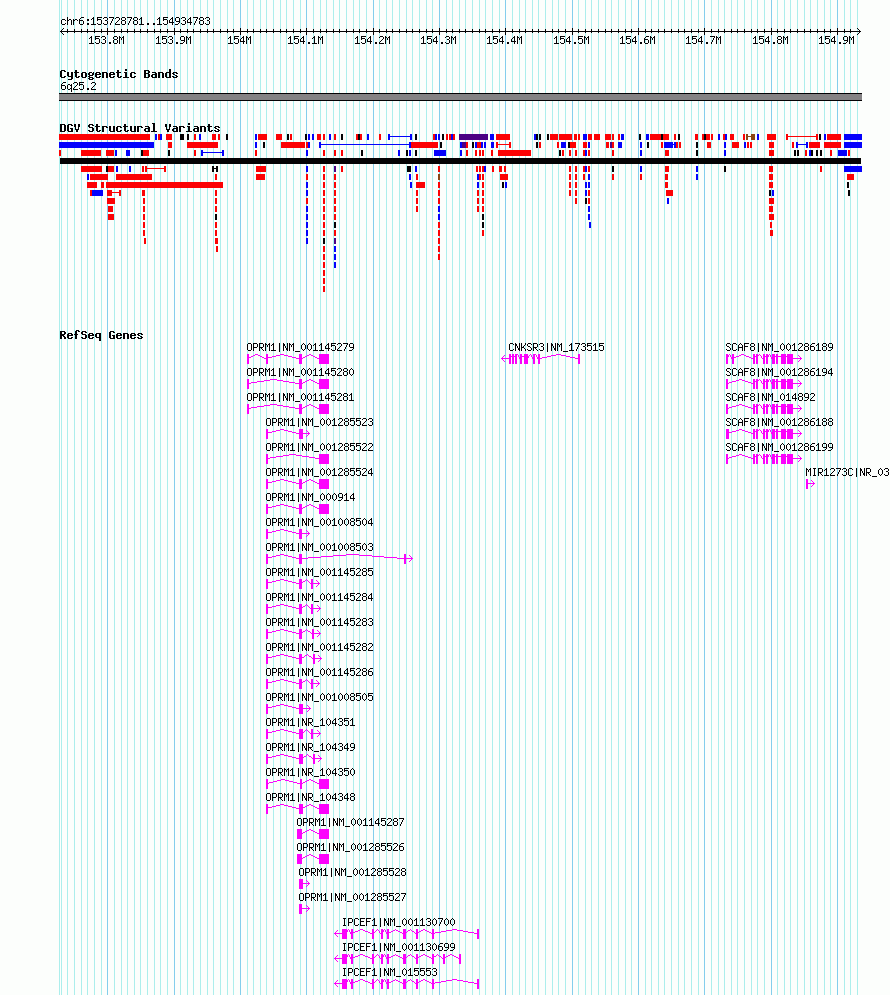890x995 pixels.
Task: Select OPRM1|NM_001145282 label
Action: click(319, 647)
